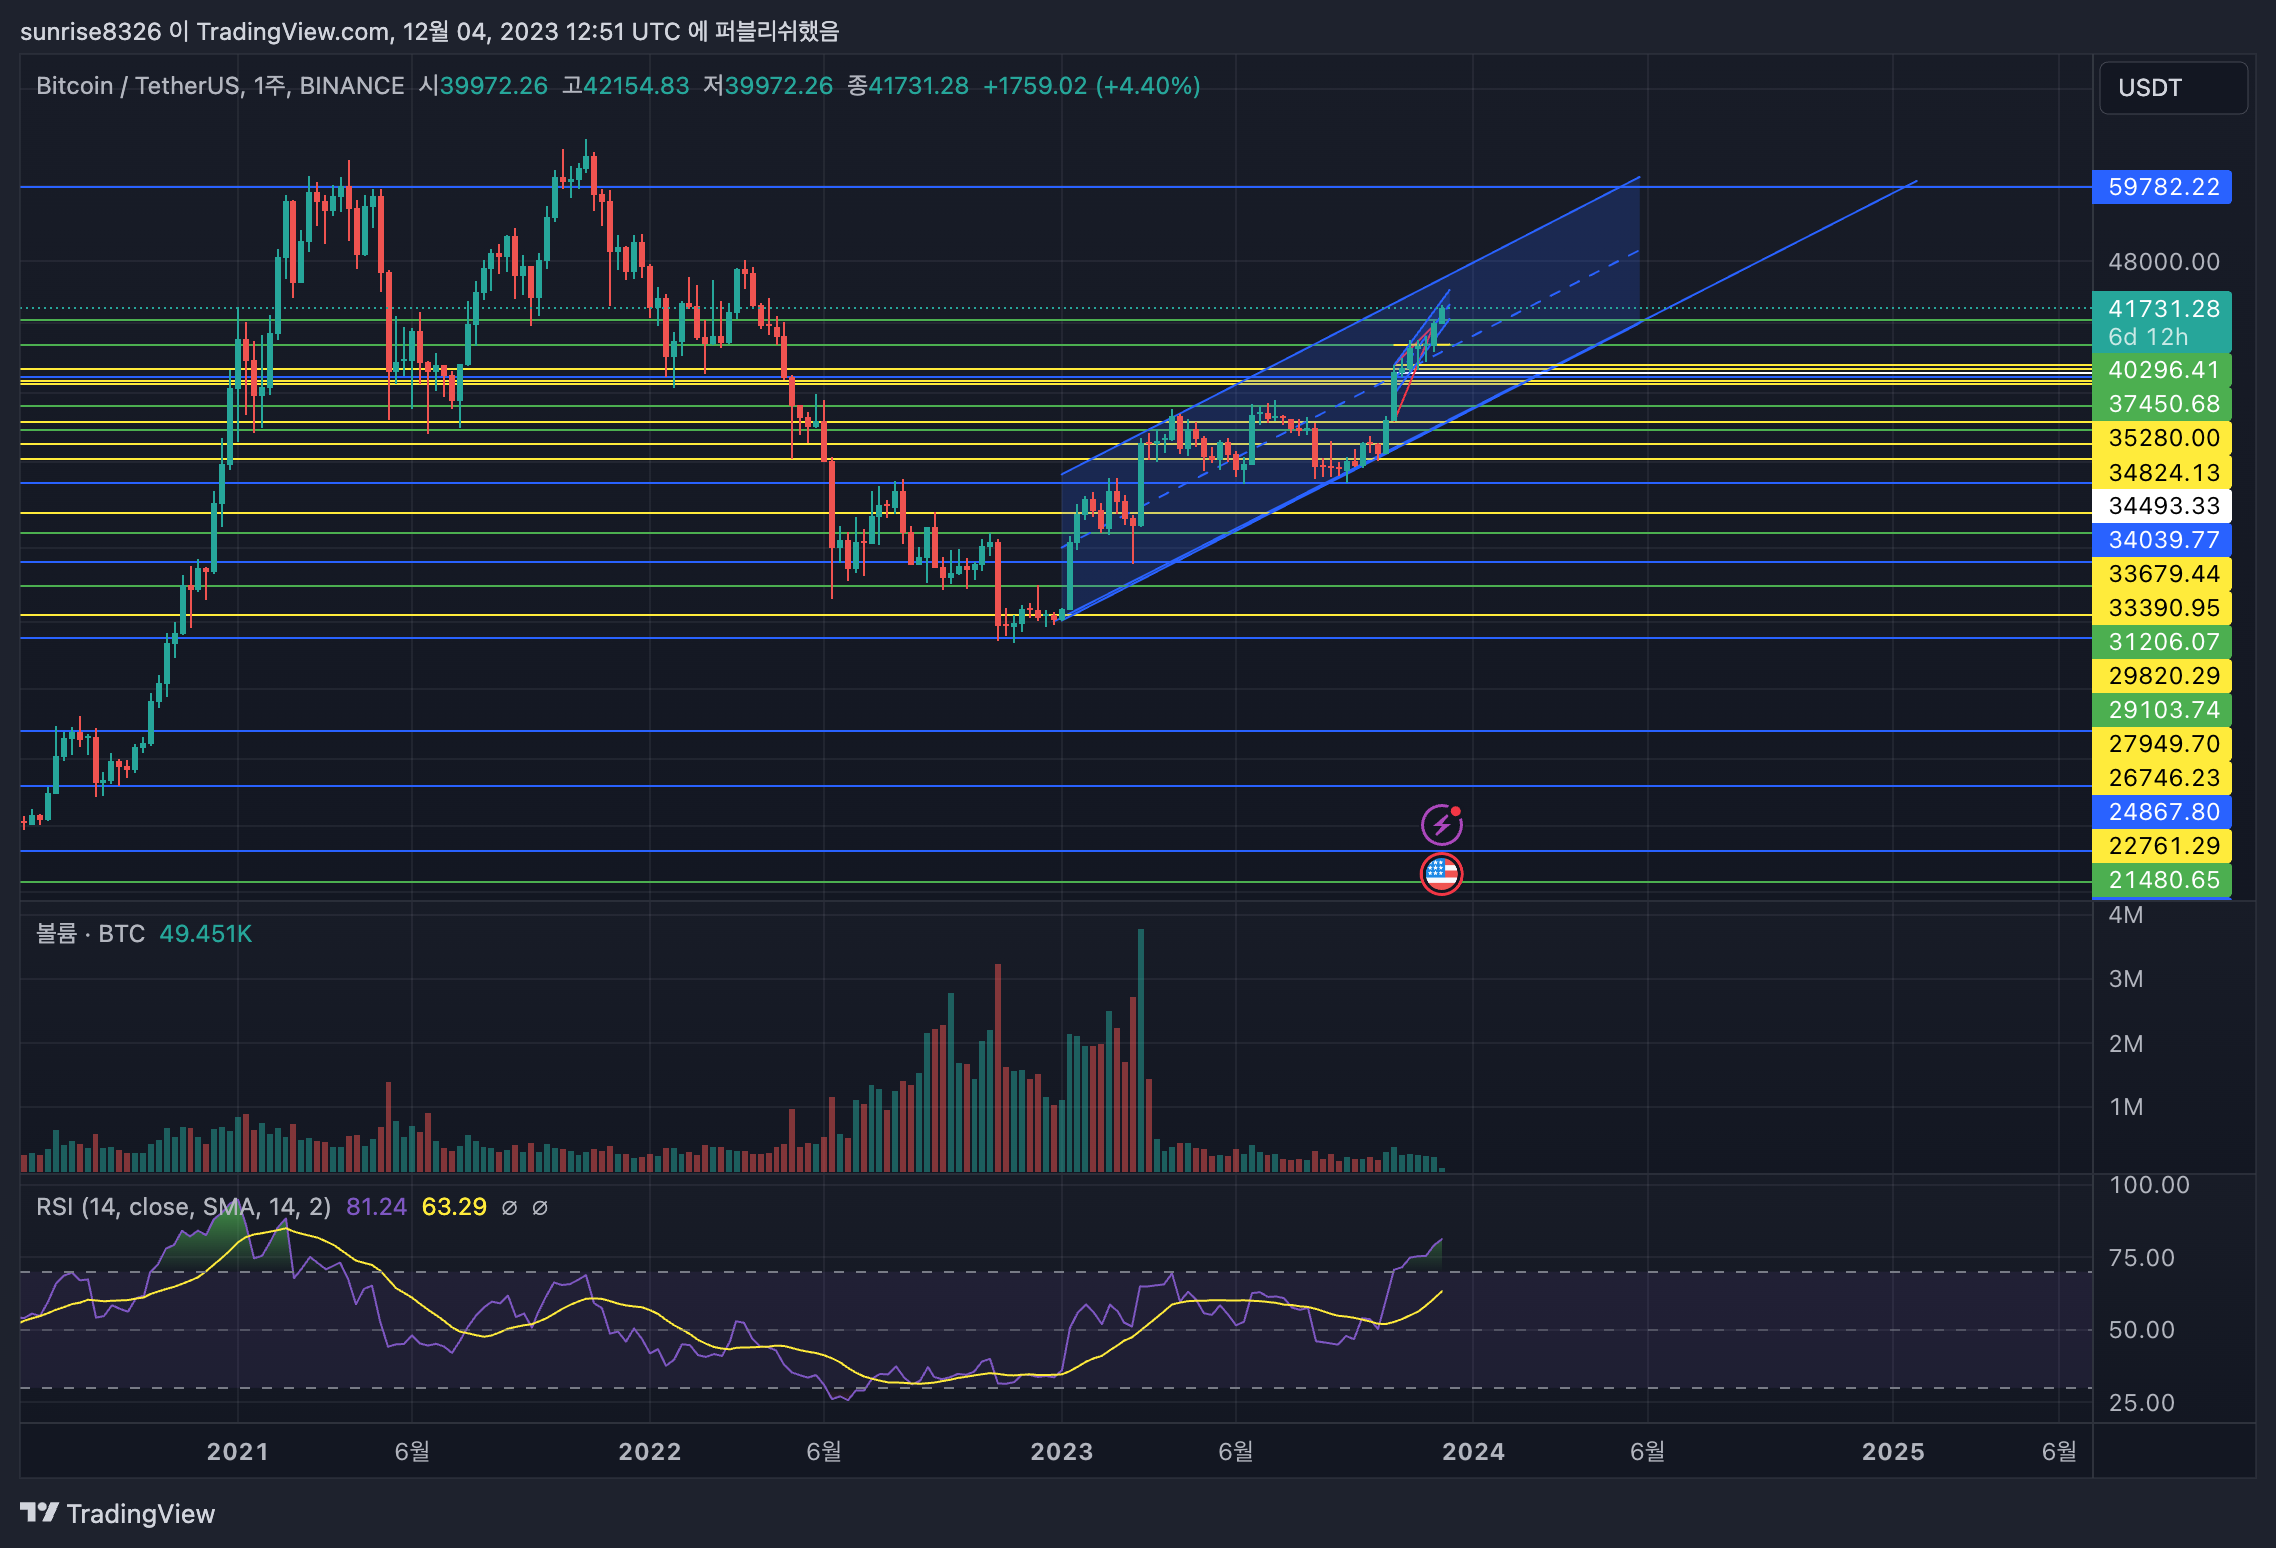Click the yellow 35280.00 price label
This screenshot has width=2276, height=1548.
(2162, 438)
